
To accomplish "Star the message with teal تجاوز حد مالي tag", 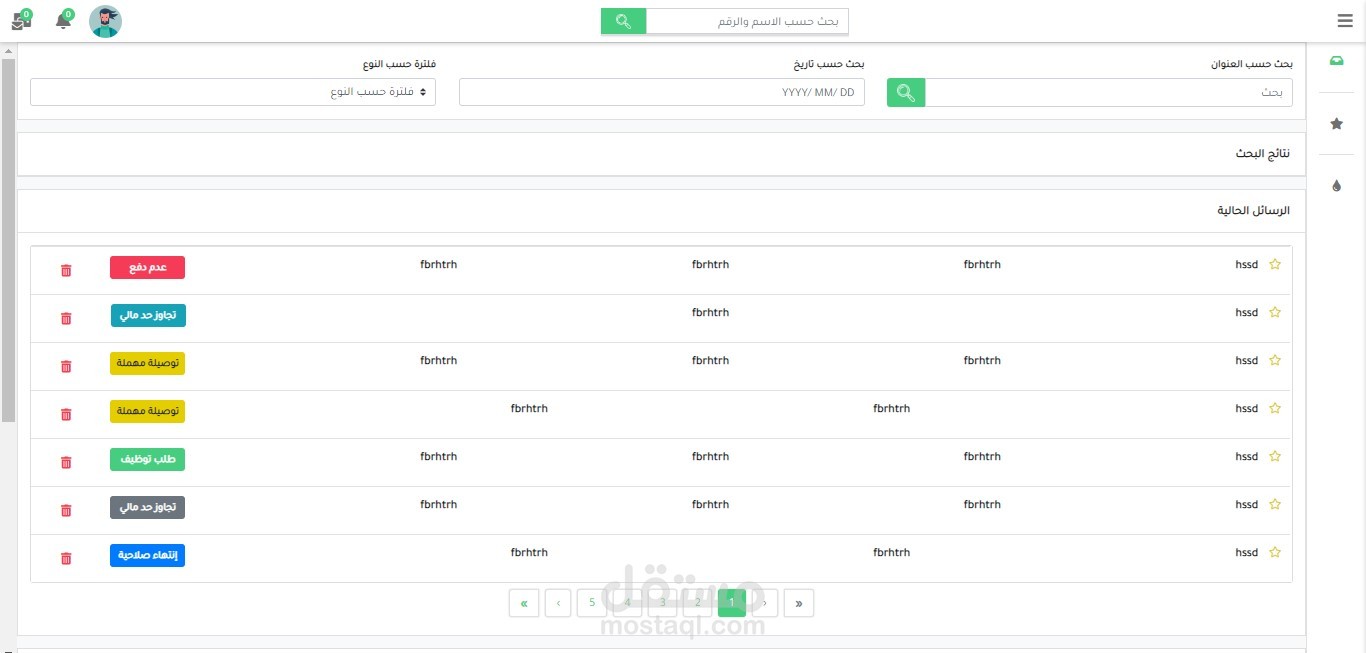I will click(1275, 312).
